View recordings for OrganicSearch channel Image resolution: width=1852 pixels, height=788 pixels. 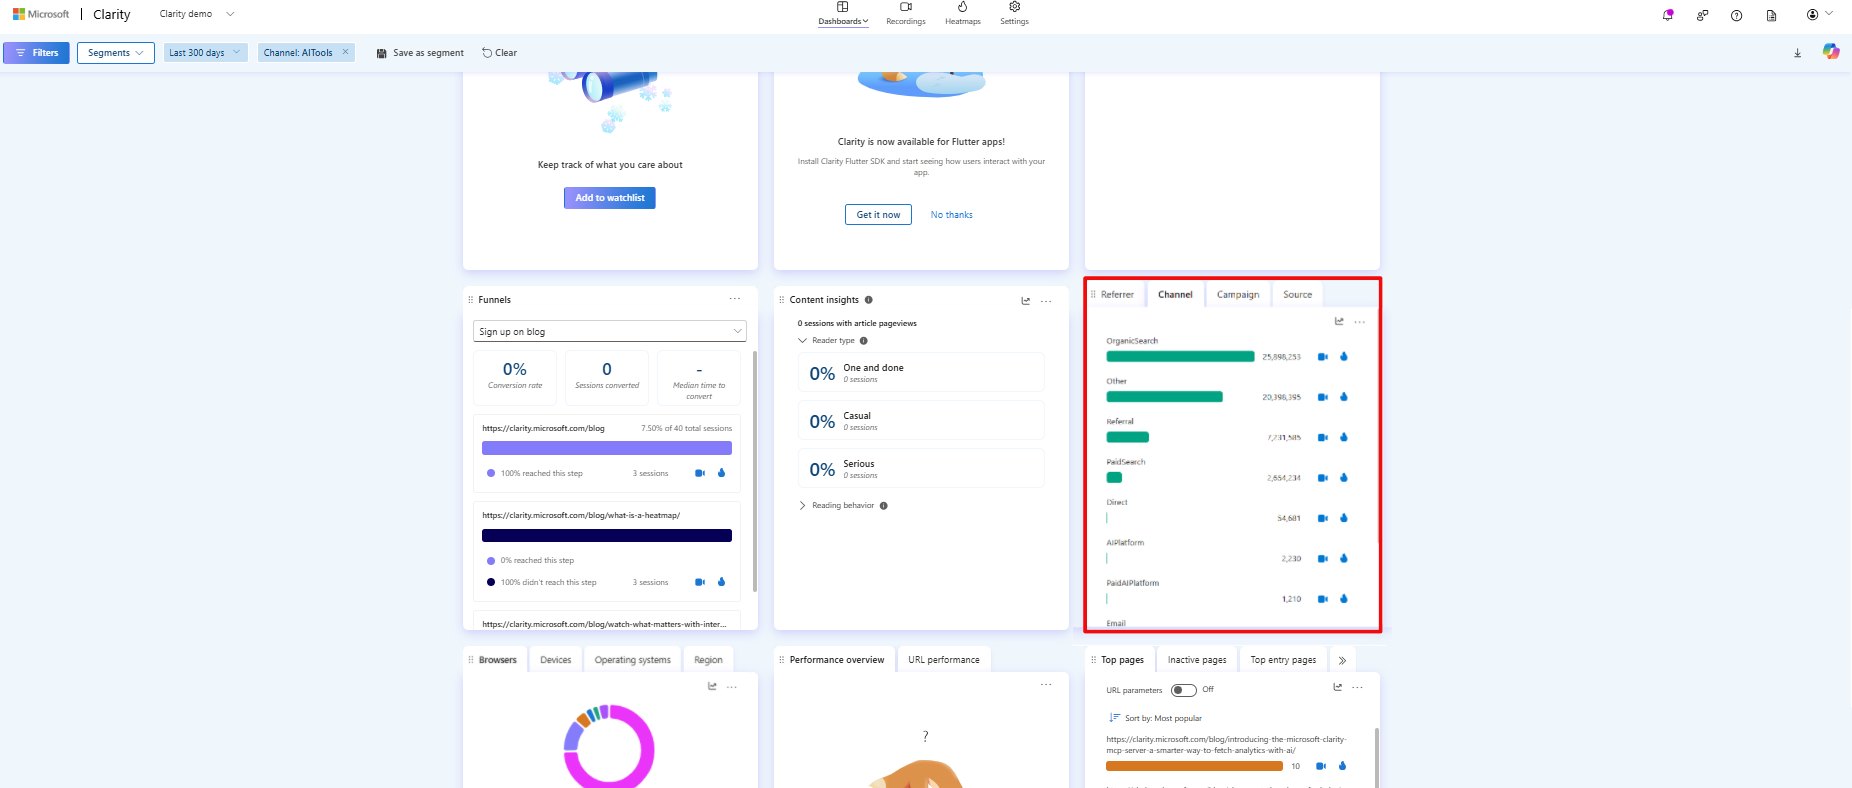pyautogui.click(x=1322, y=357)
